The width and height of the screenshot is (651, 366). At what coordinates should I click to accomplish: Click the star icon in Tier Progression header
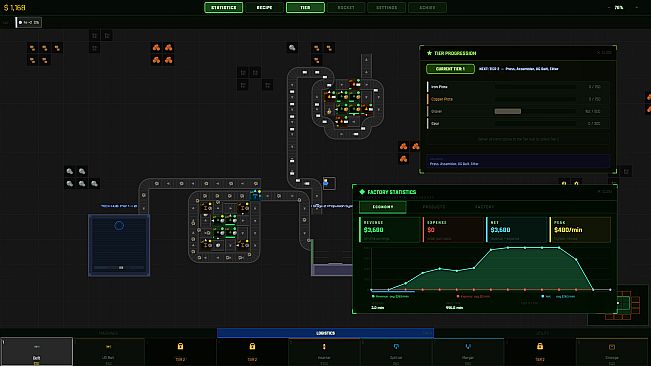click(429, 53)
